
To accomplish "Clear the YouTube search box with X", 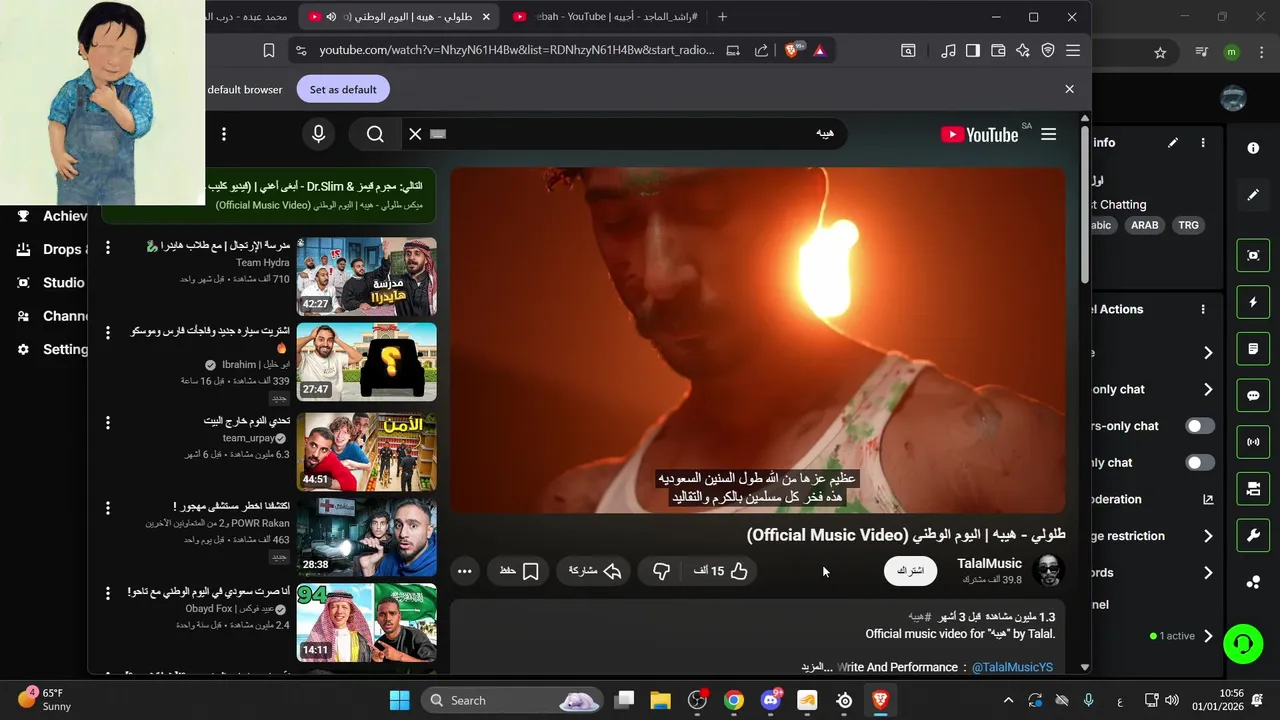I will click(415, 134).
